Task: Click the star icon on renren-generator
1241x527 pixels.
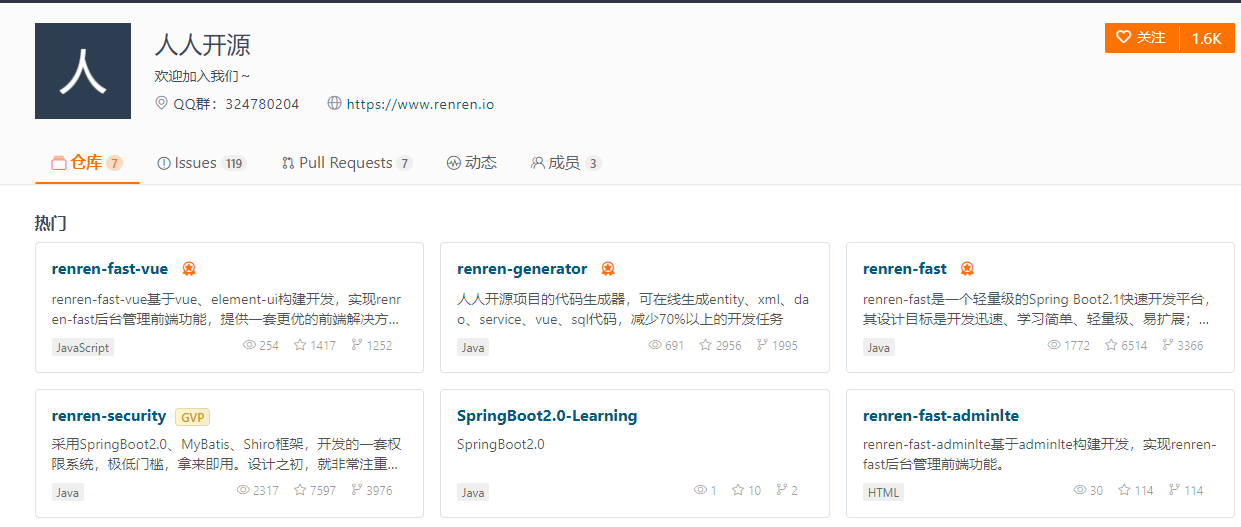Action: (x=706, y=345)
